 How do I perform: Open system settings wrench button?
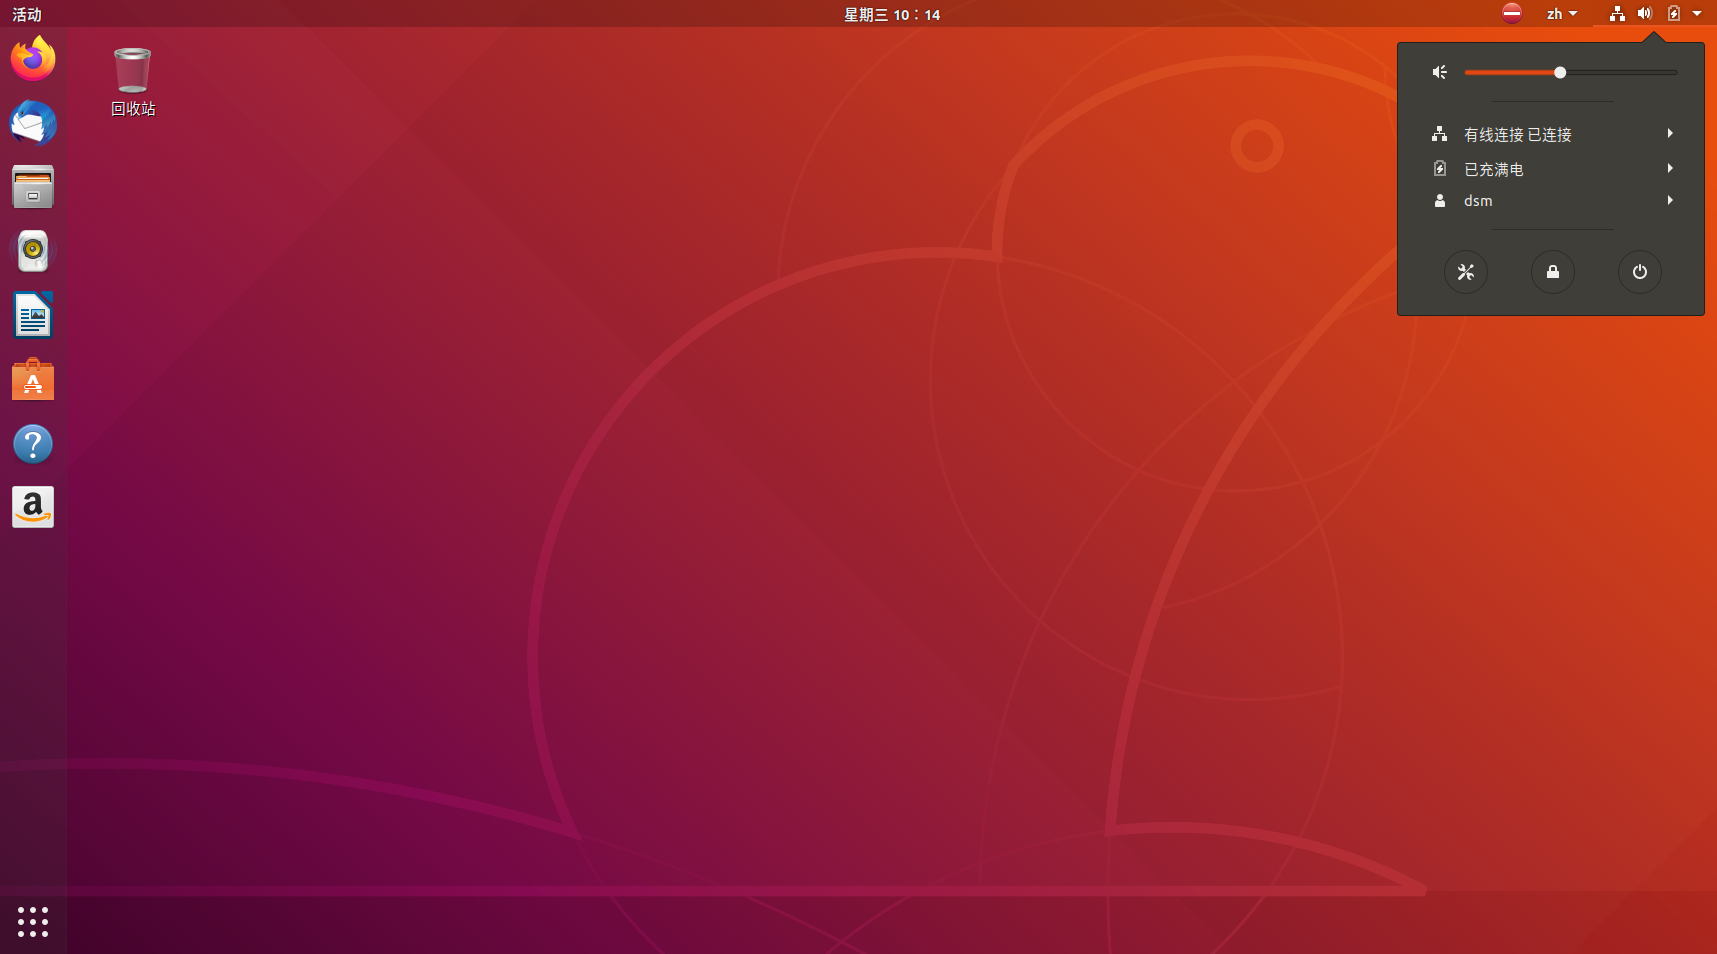1466,272
